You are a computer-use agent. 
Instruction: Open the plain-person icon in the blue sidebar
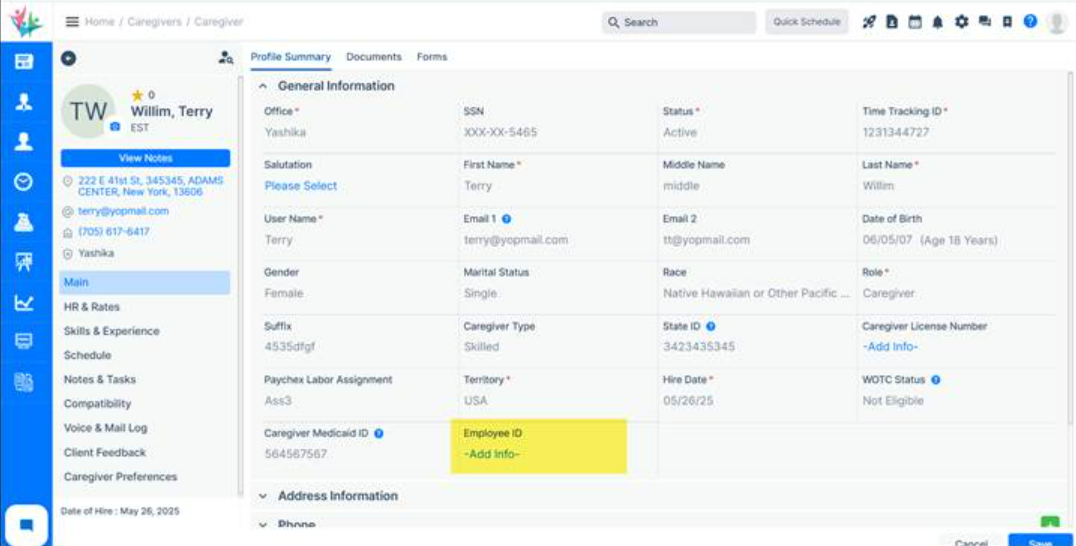pyautogui.click(x=24, y=141)
